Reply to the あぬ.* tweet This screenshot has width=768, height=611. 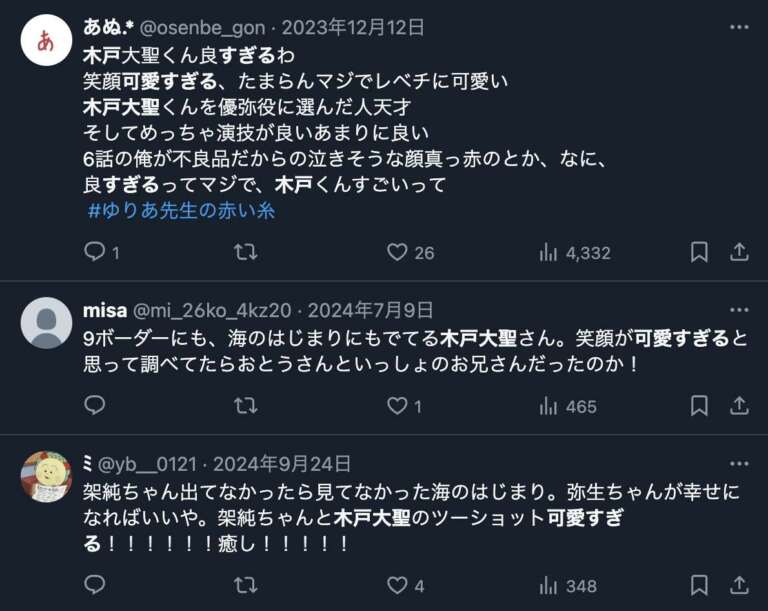pyautogui.click(x=95, y=253)
